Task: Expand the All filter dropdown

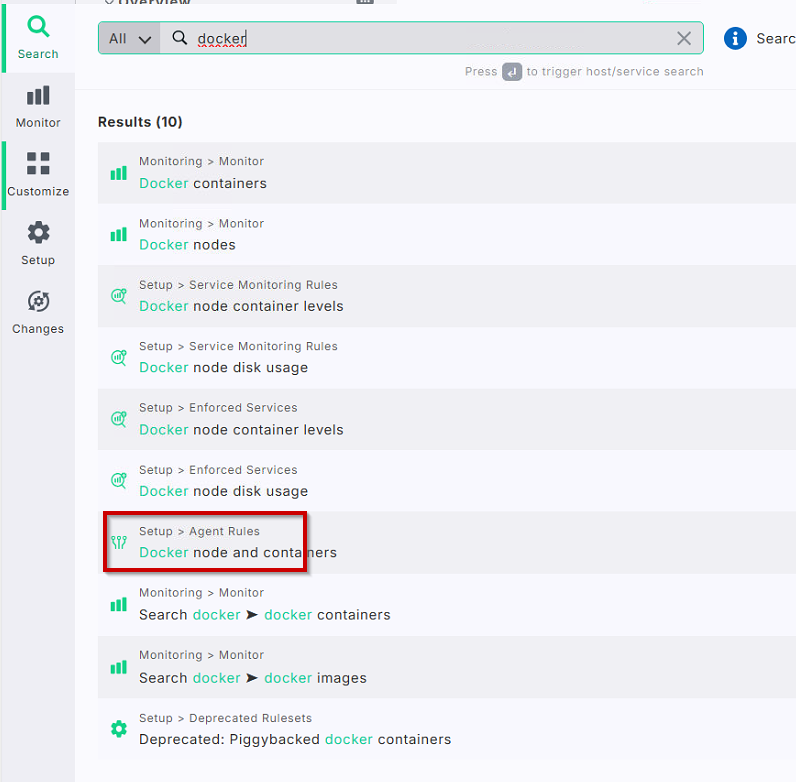Action: [x=129, y=38]
